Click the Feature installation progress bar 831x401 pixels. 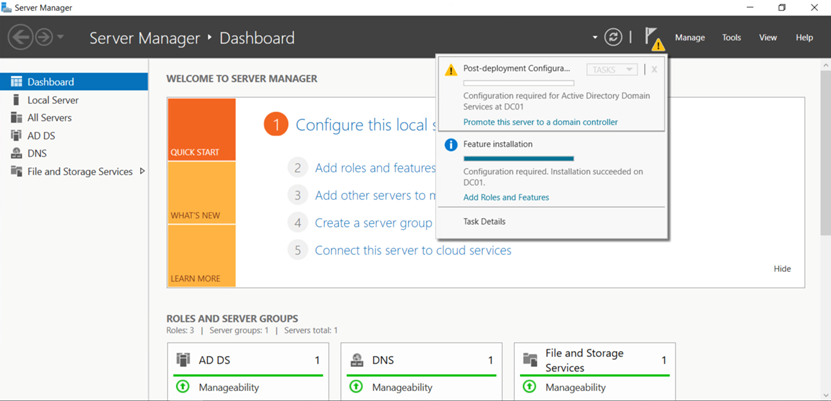[519, 158]
